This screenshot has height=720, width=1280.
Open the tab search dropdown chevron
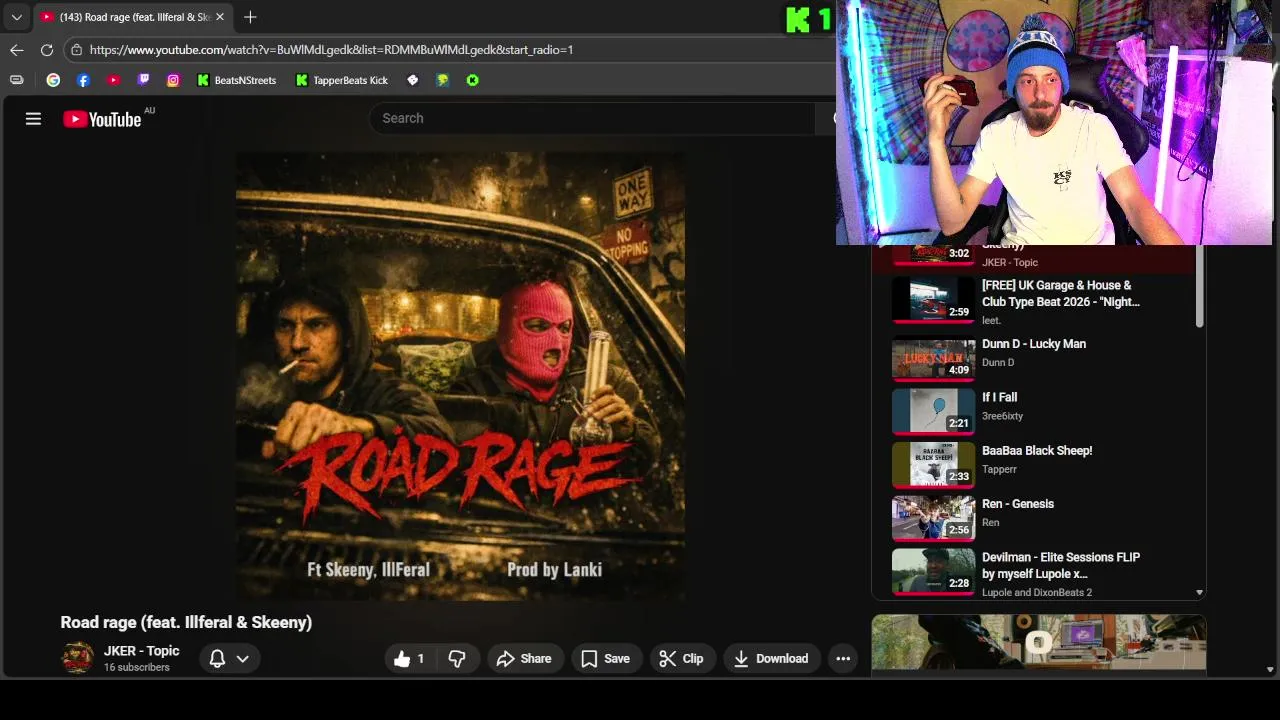click(x=17, y=17)
